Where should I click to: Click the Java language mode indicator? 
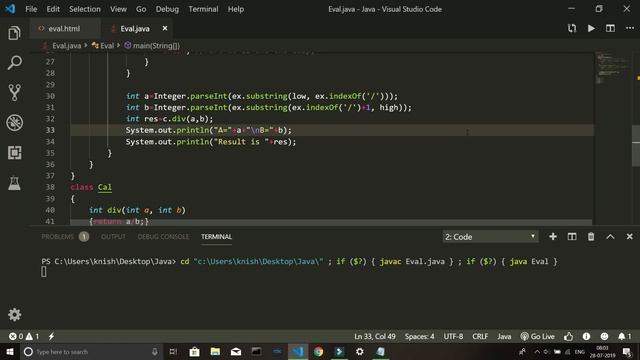[504, 337]
